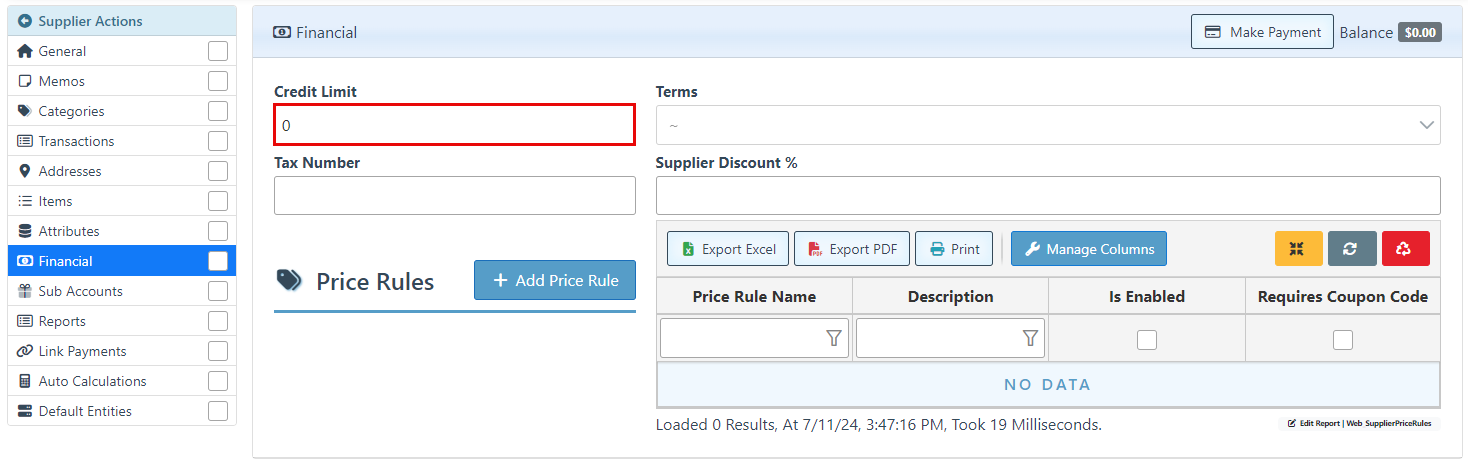Click the Print button
This screenshot has height=468, width=1468.
954,249
